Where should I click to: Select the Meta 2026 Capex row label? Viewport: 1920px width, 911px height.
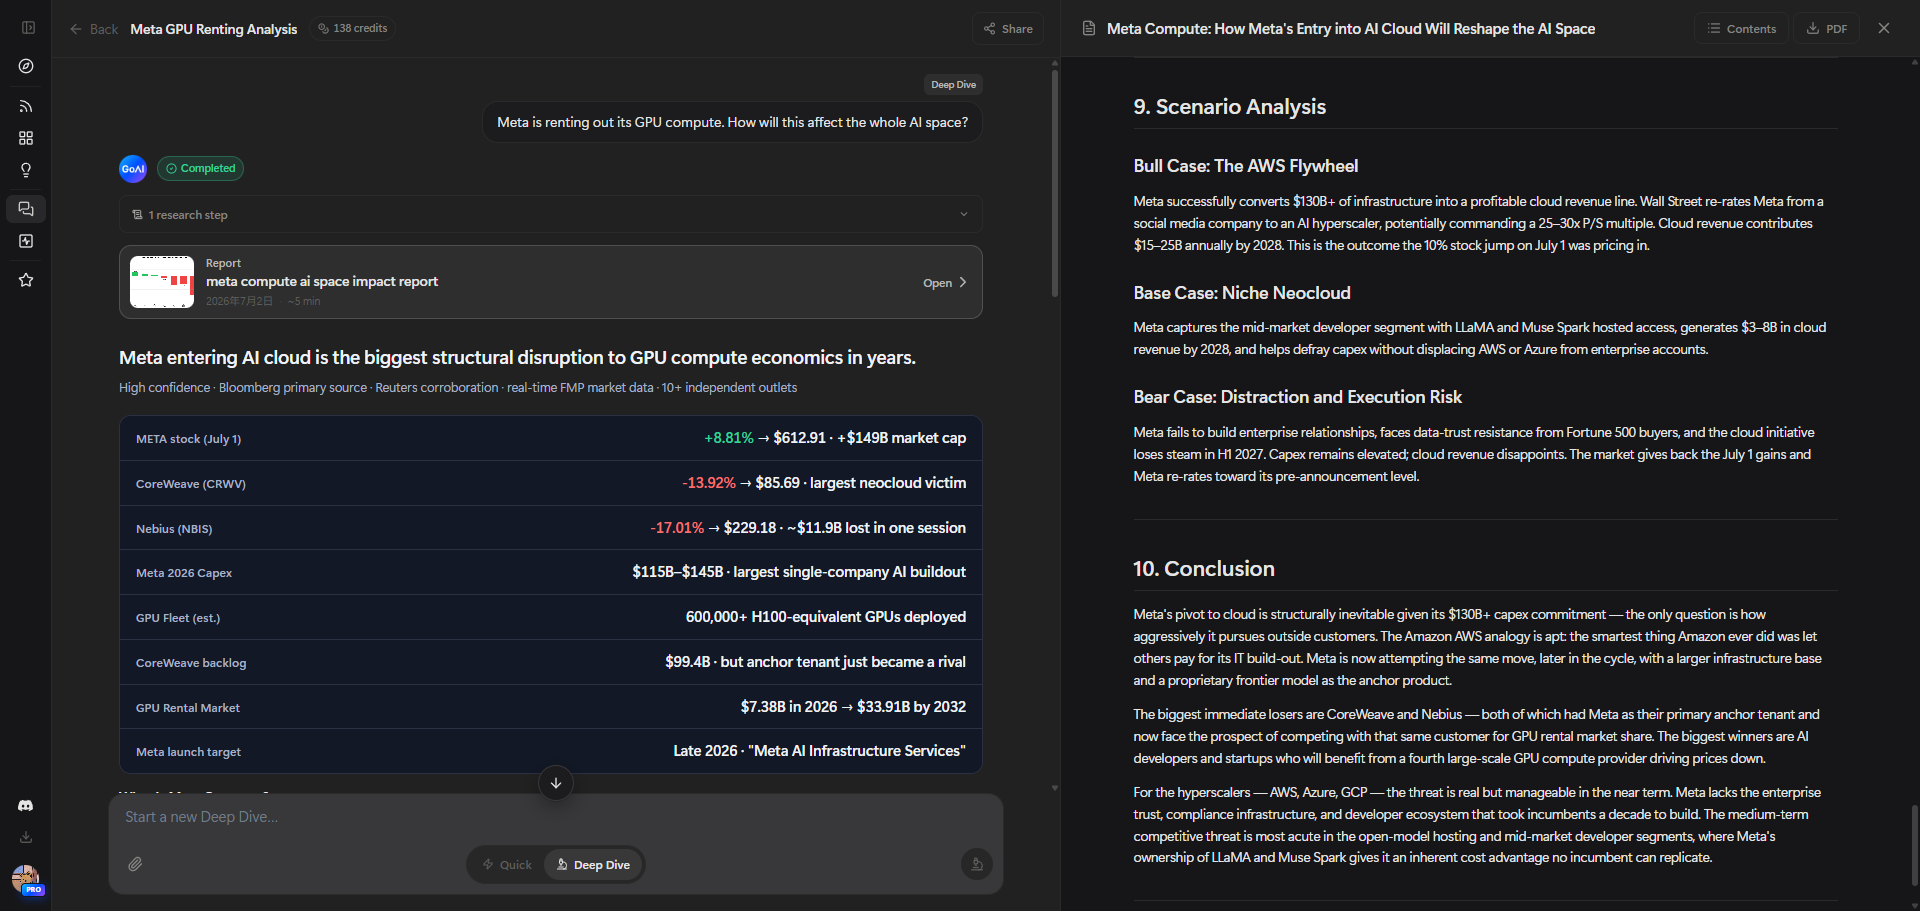click(184, 573)
